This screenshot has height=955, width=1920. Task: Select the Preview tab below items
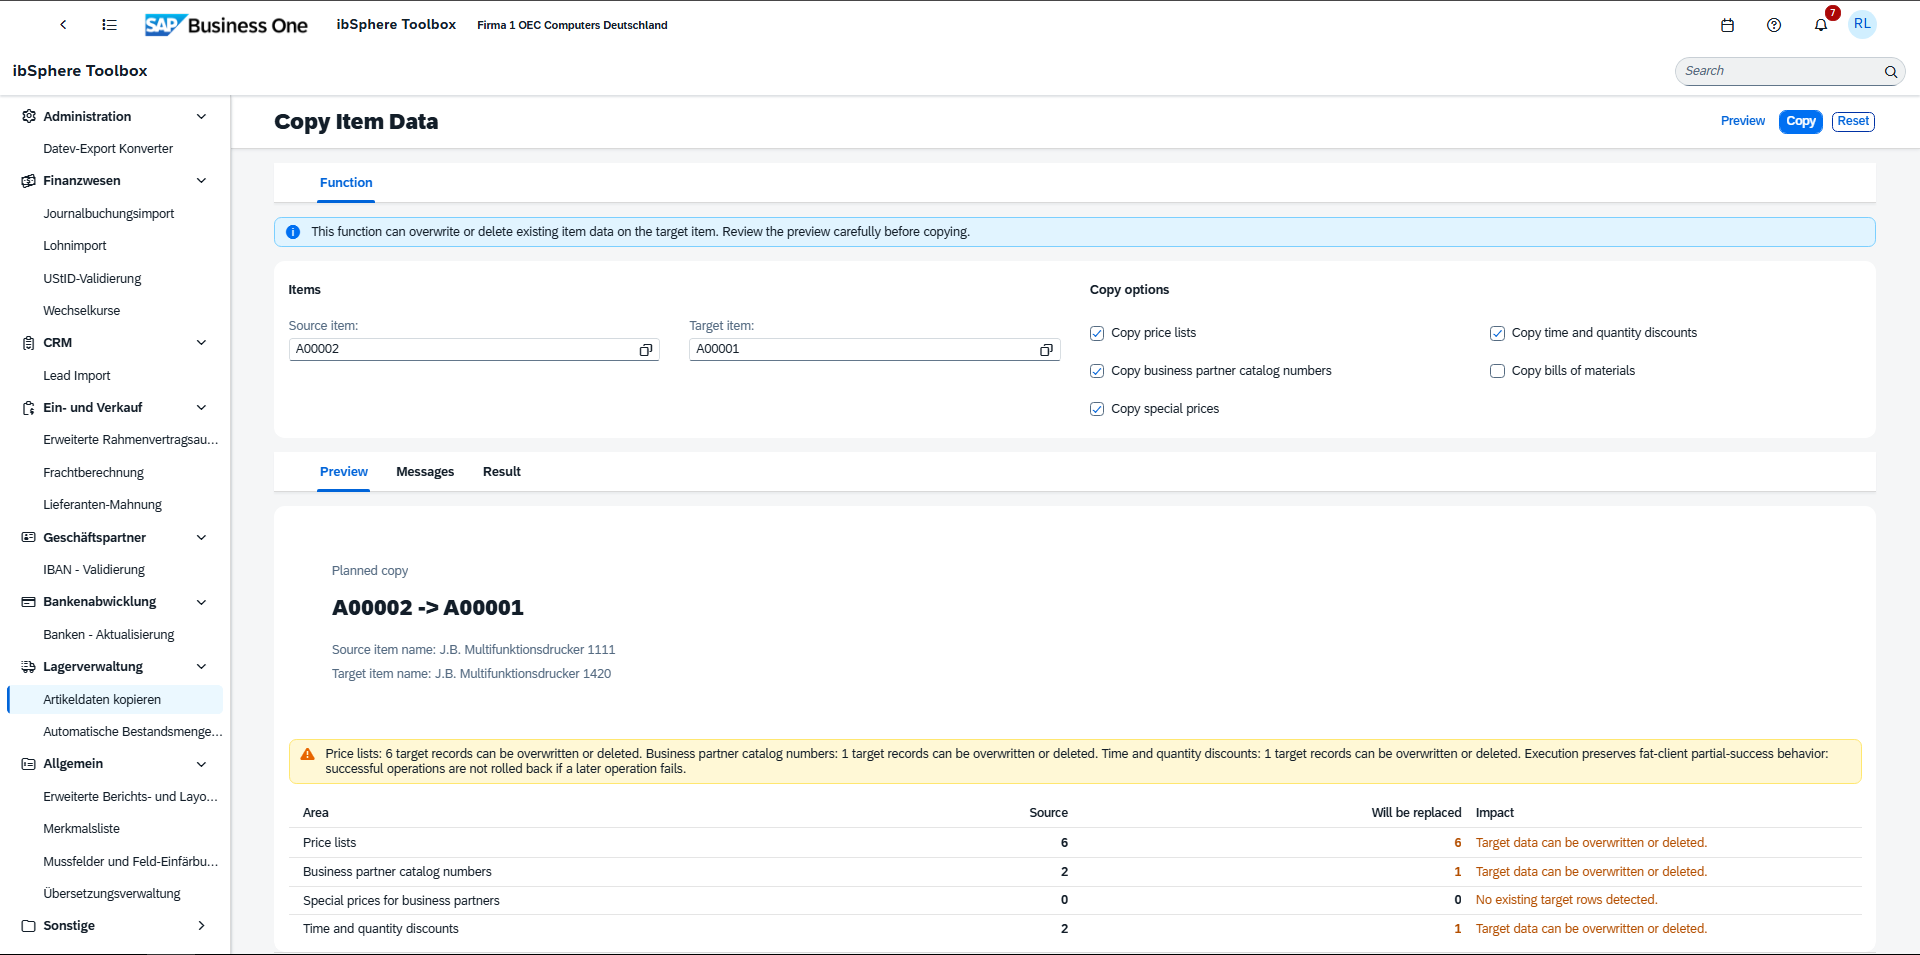pyautogui.click(x=344, y=472)
